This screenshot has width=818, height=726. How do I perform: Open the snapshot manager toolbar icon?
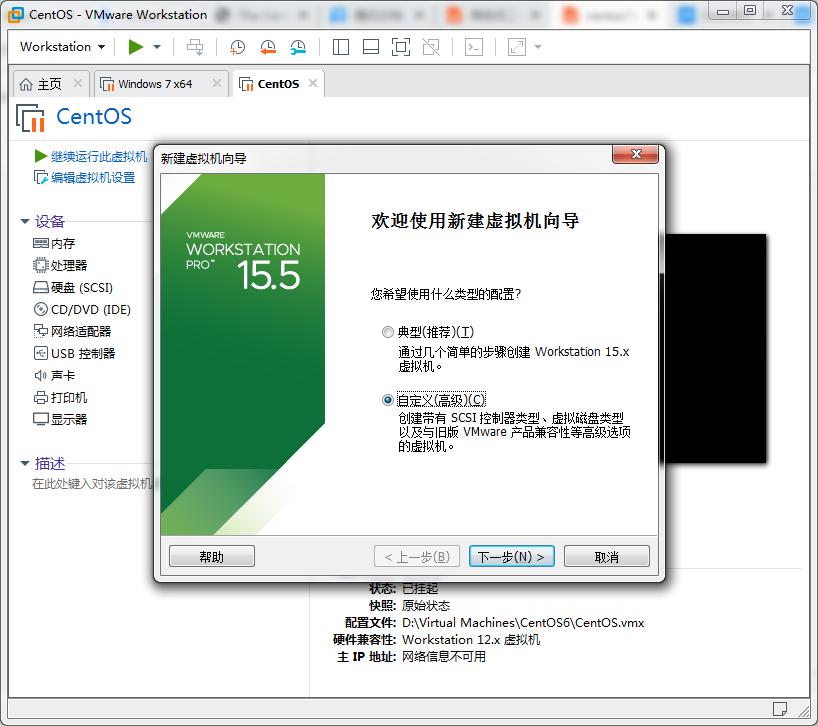297,47
